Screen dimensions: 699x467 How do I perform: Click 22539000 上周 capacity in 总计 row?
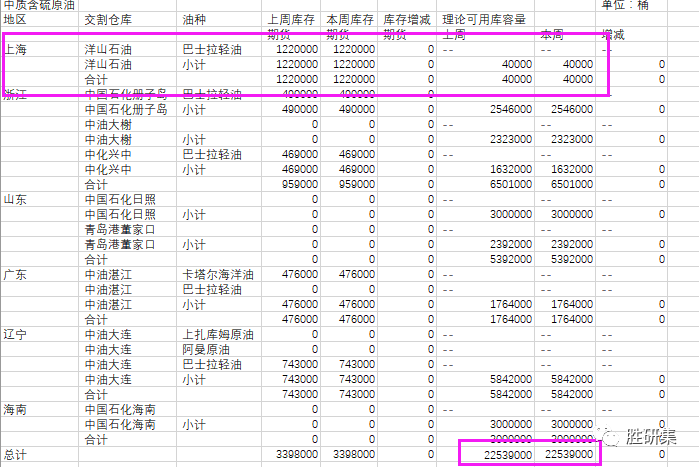click(508, 455)
